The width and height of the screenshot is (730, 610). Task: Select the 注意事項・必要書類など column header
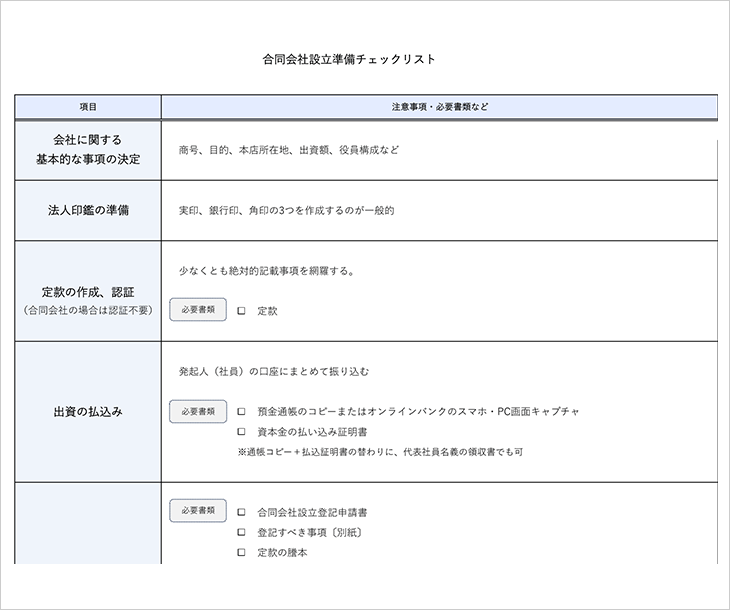pos(439,106)
